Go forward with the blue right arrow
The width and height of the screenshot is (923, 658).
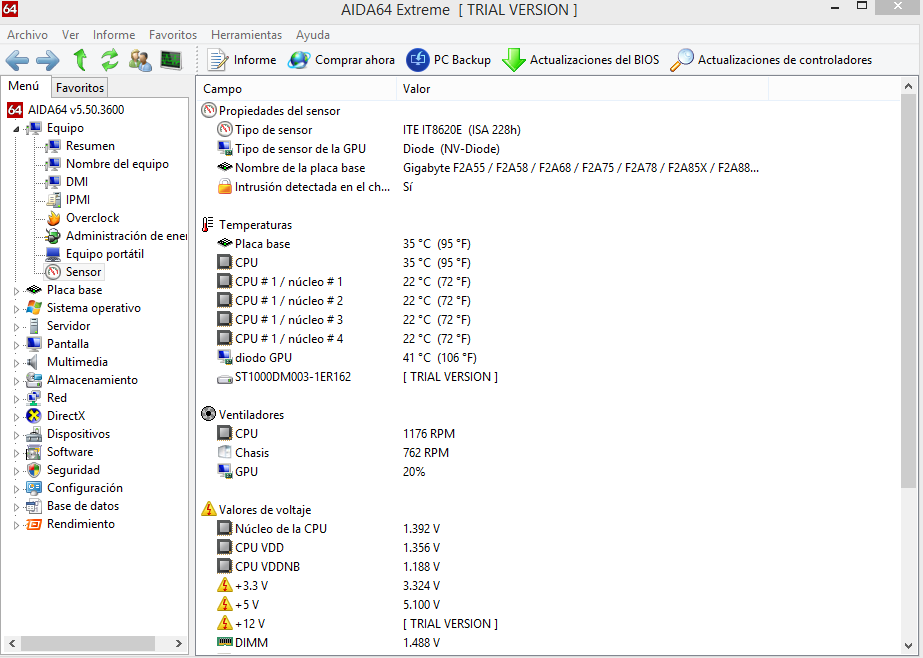click(48, 60)
